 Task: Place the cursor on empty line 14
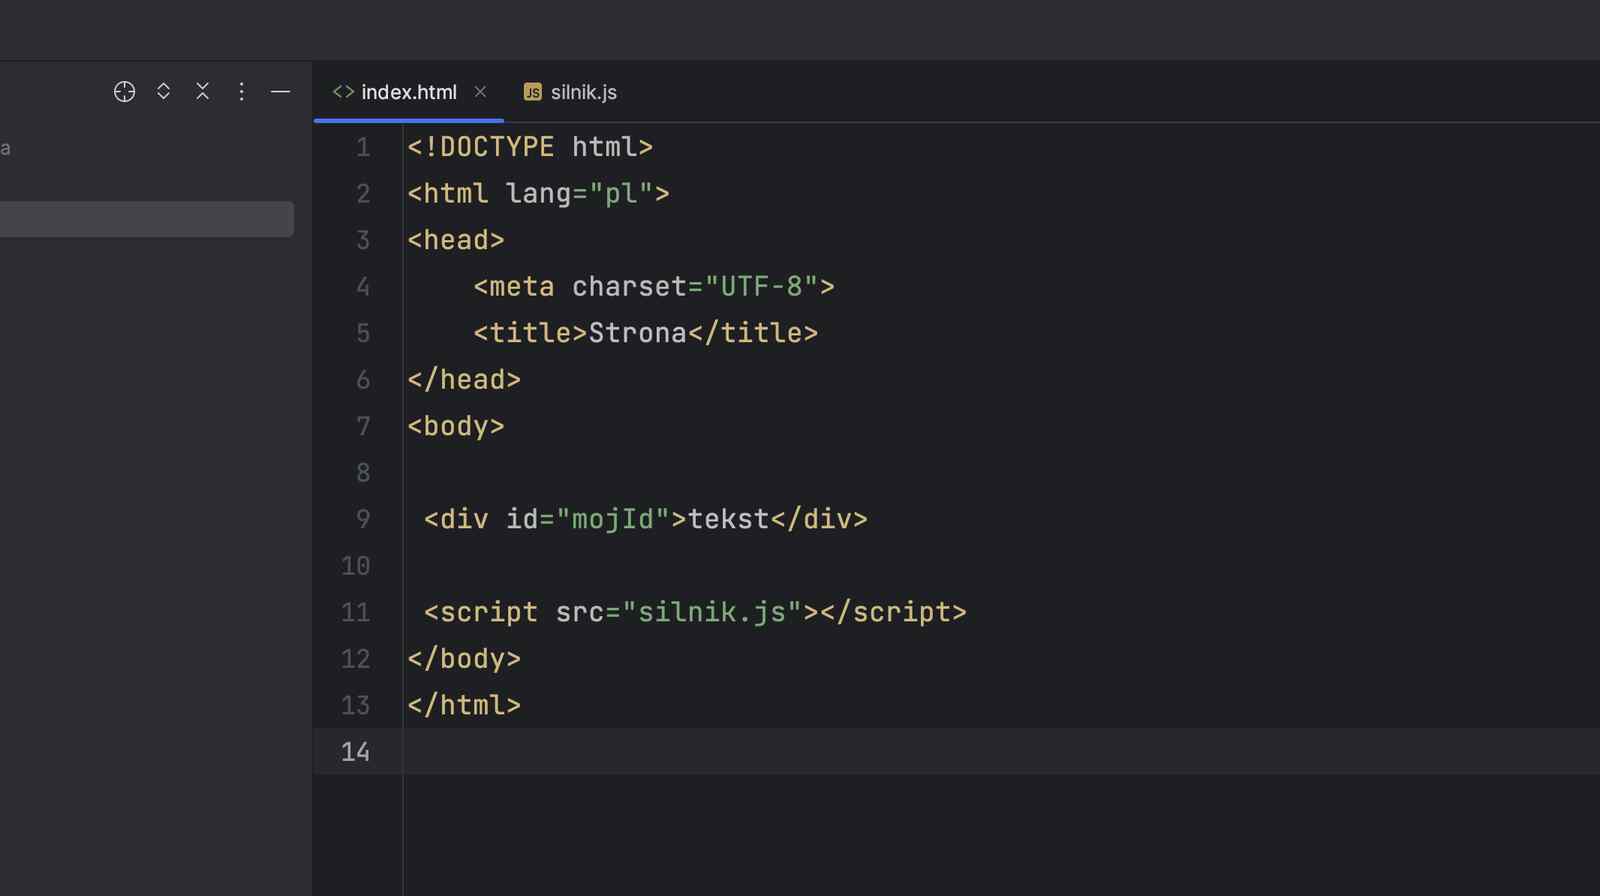click(1000, 752)
